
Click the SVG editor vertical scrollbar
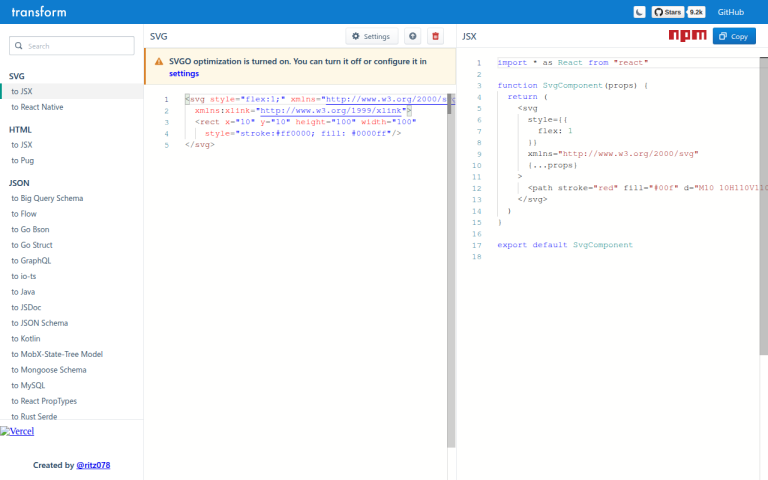[451, 271]
